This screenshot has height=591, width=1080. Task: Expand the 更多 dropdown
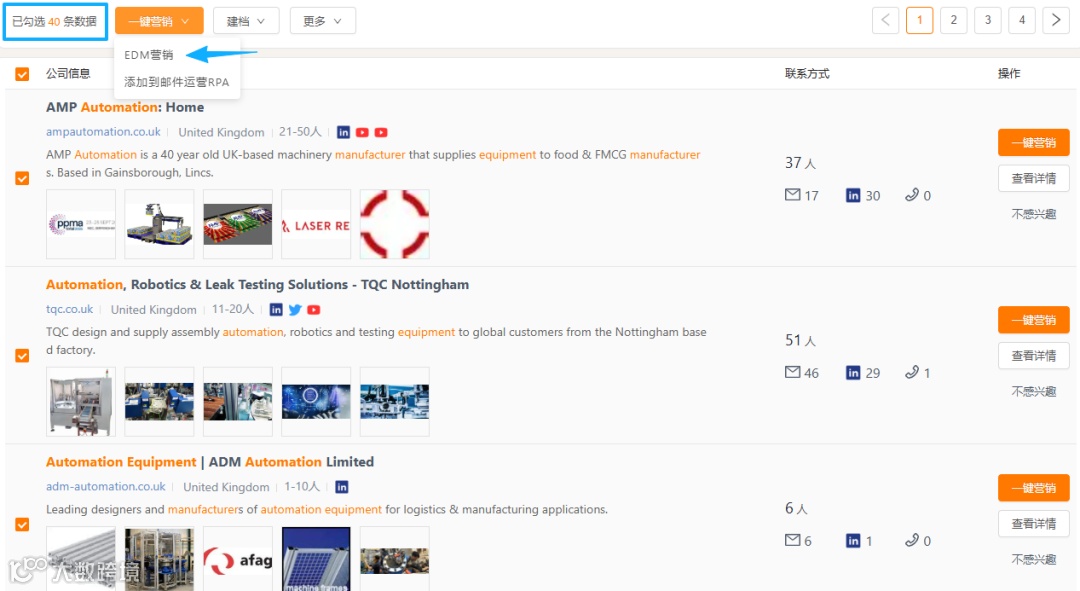322,21
